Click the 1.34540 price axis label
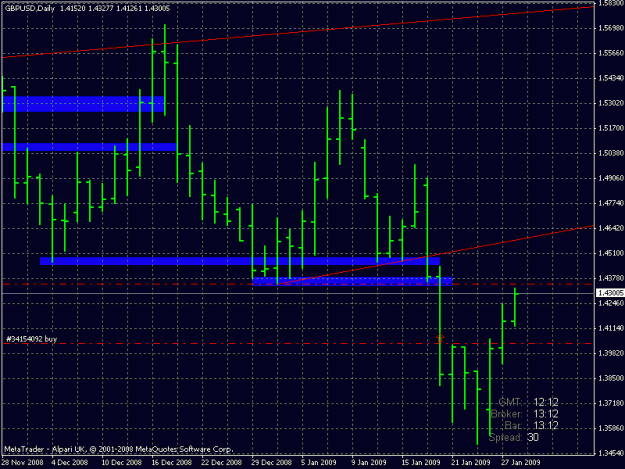 pos(611,453)
